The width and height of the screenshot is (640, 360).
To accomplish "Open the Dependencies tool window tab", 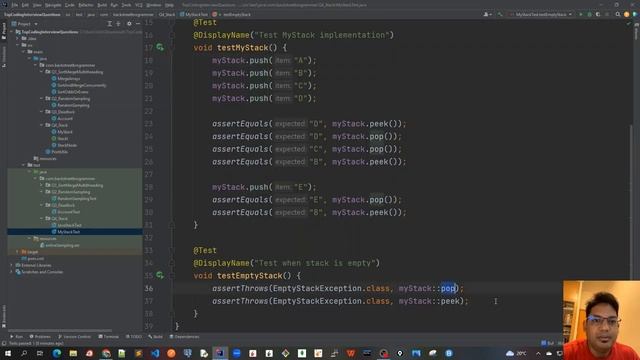I will point(184,337).
